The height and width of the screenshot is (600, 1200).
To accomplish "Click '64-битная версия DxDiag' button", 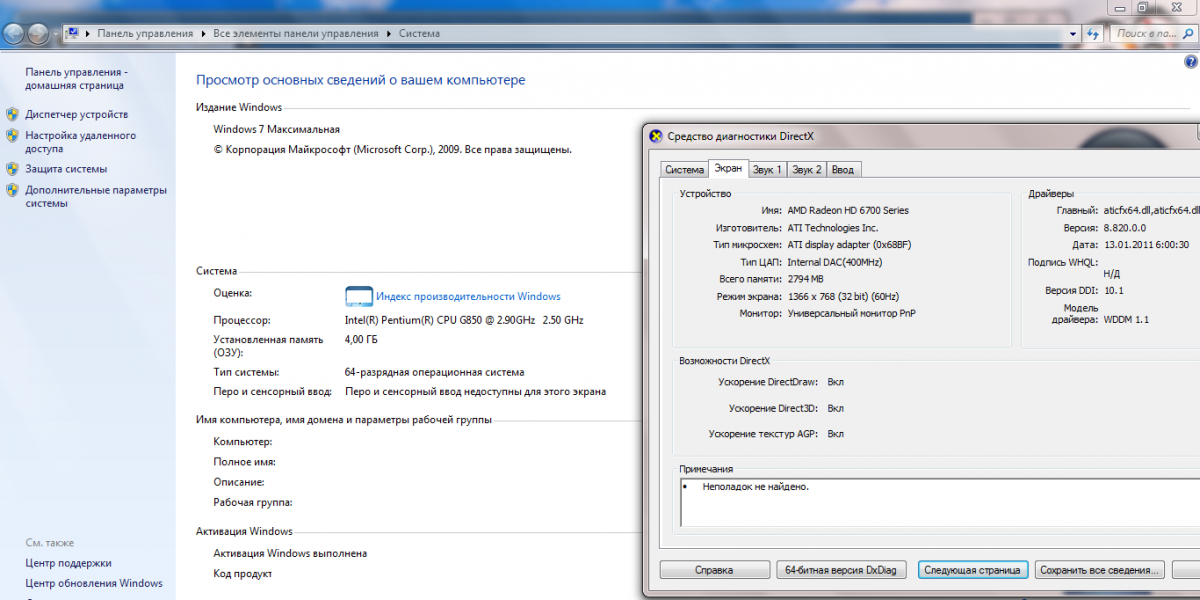I will (842, 570).
